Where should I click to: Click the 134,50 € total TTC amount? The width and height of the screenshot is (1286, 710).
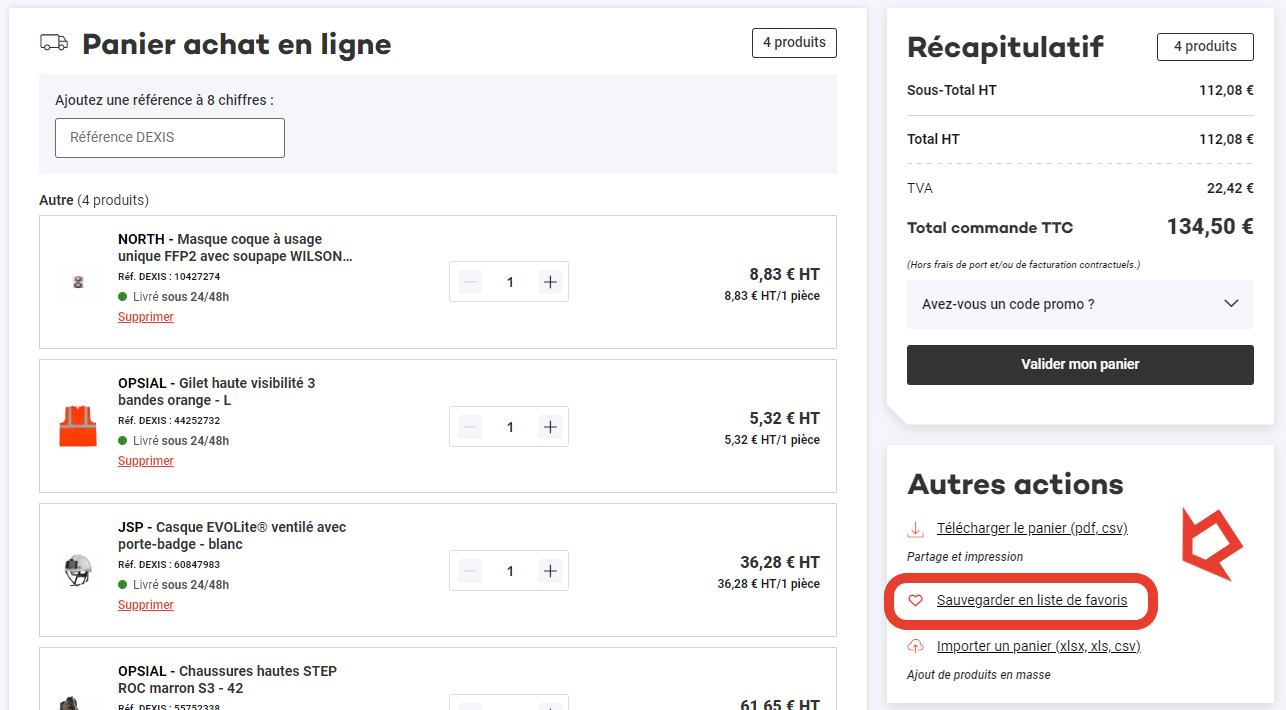tap(1210, 227)
